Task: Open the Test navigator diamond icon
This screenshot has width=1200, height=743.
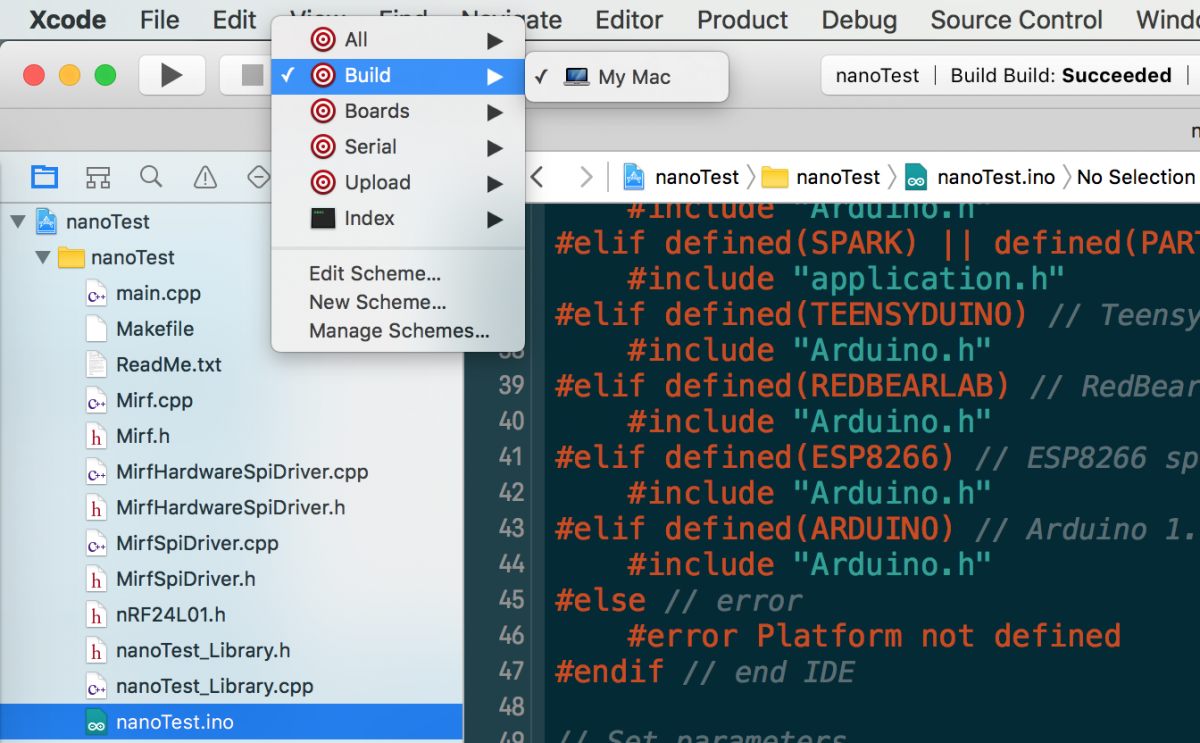Action: pos(258,177)
